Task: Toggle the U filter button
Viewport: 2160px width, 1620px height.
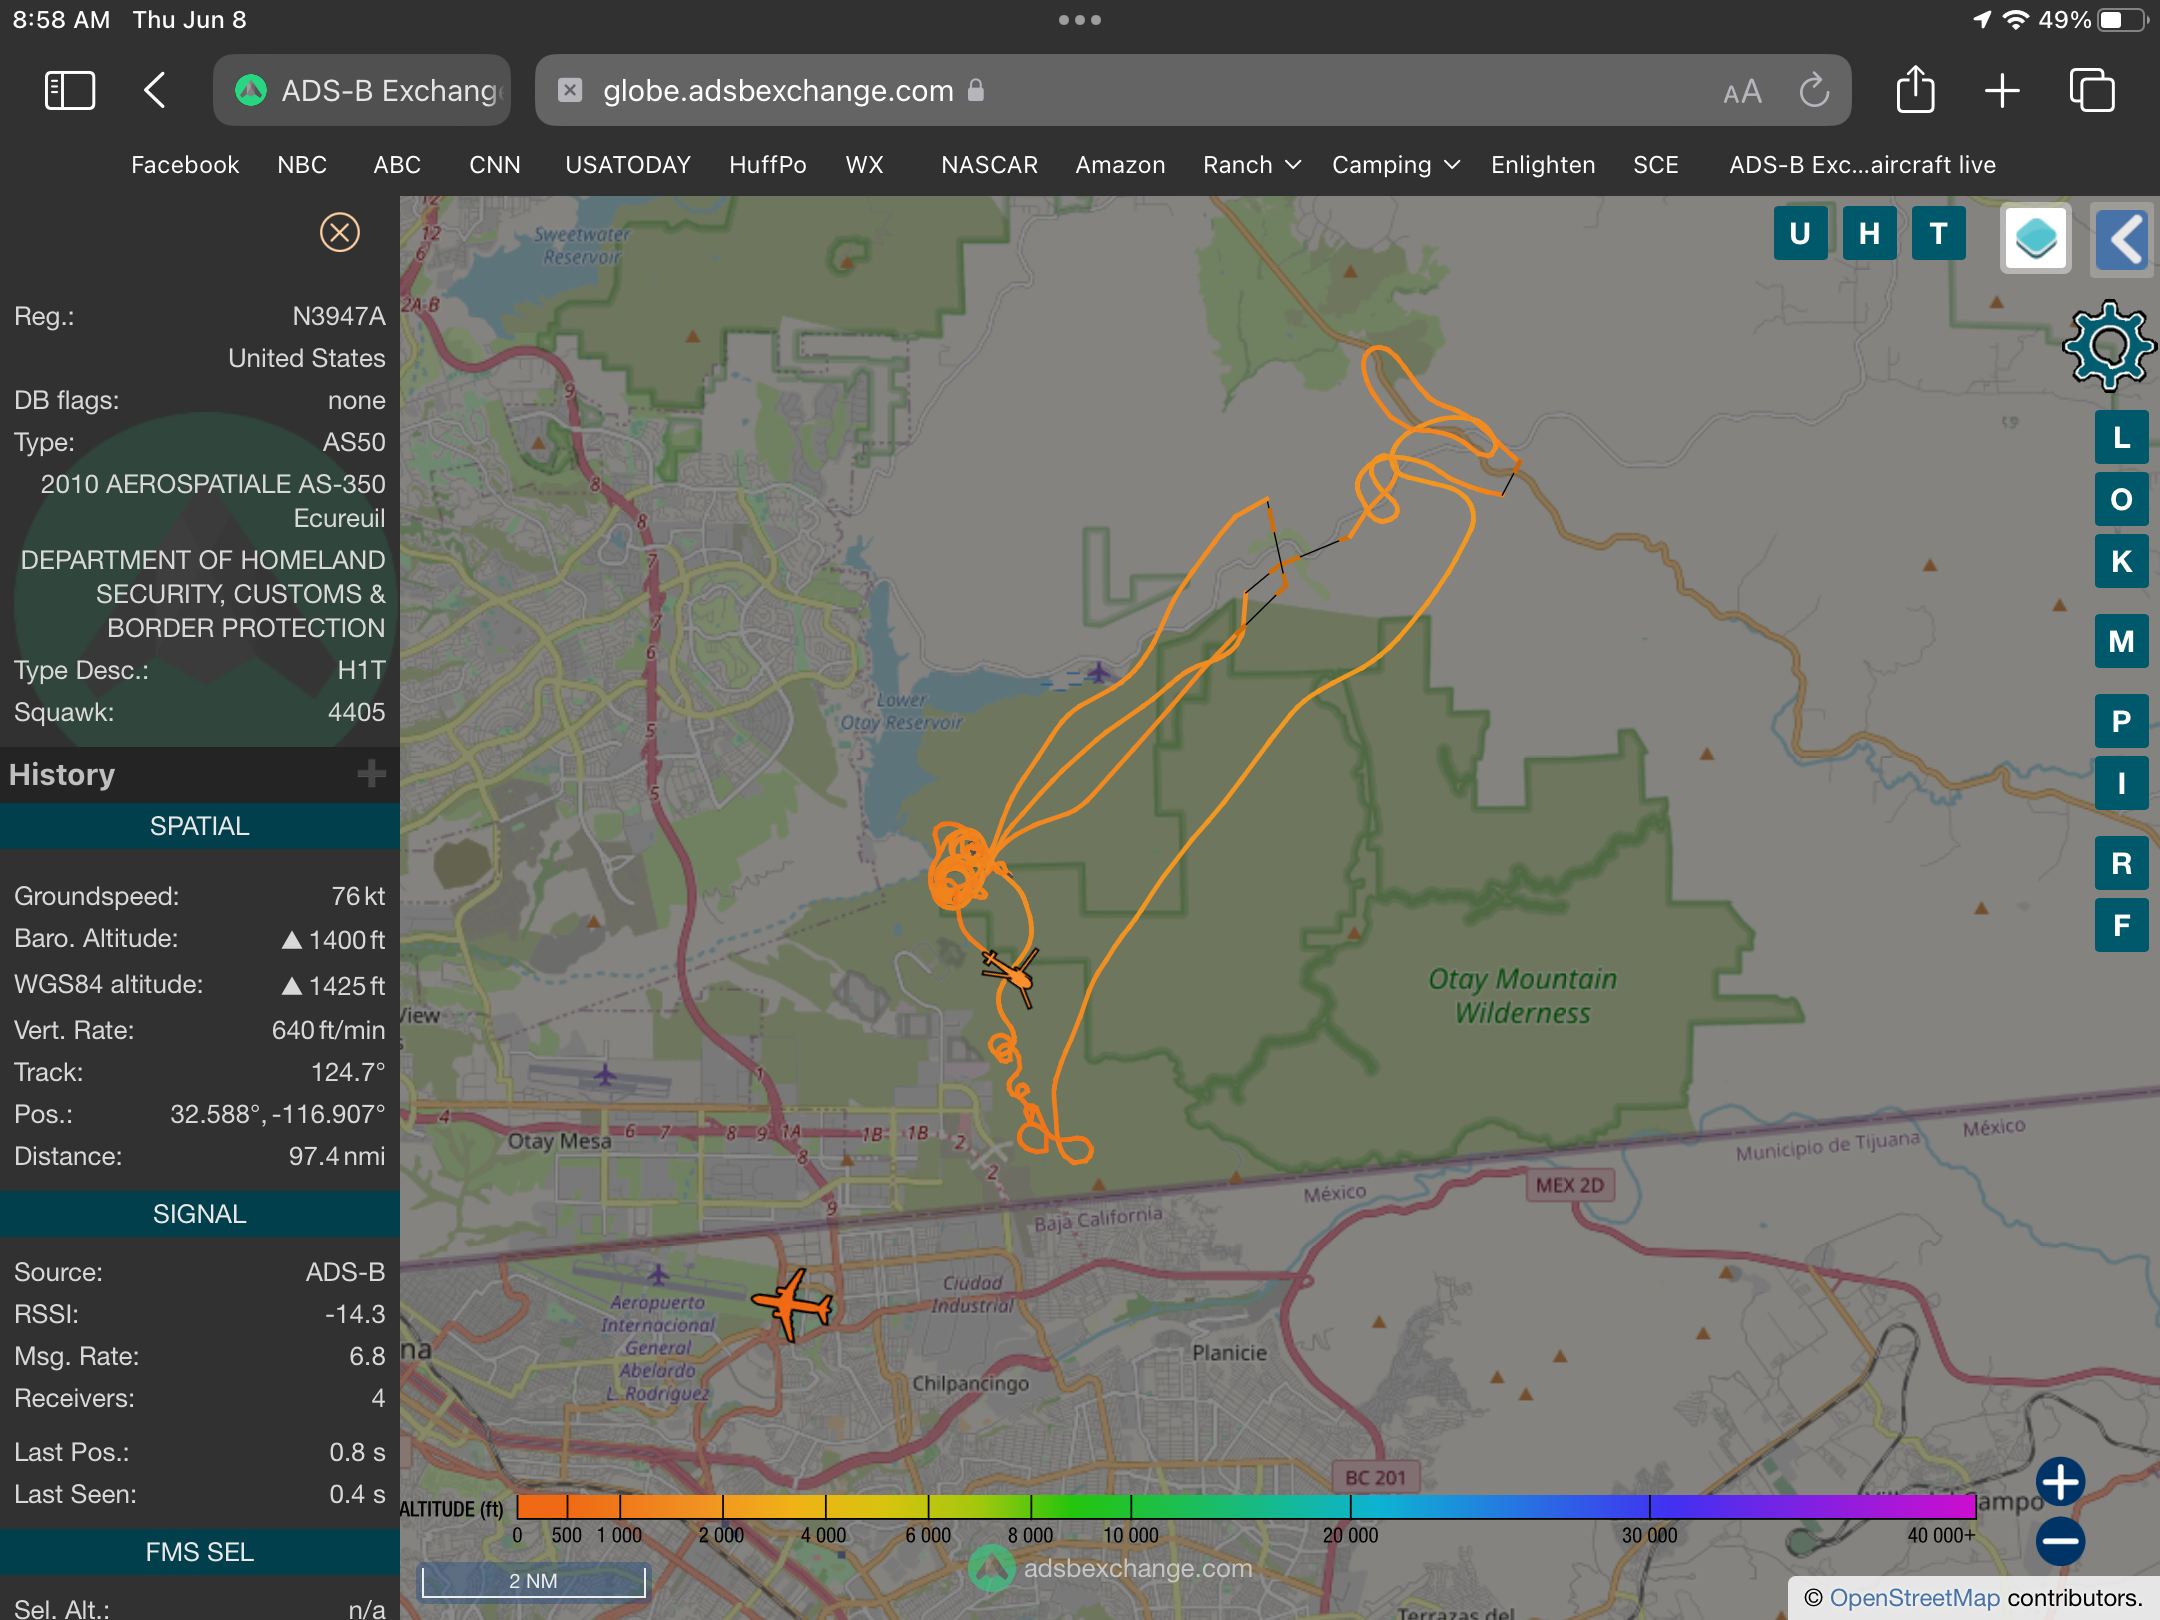Action: [1800, 233]
